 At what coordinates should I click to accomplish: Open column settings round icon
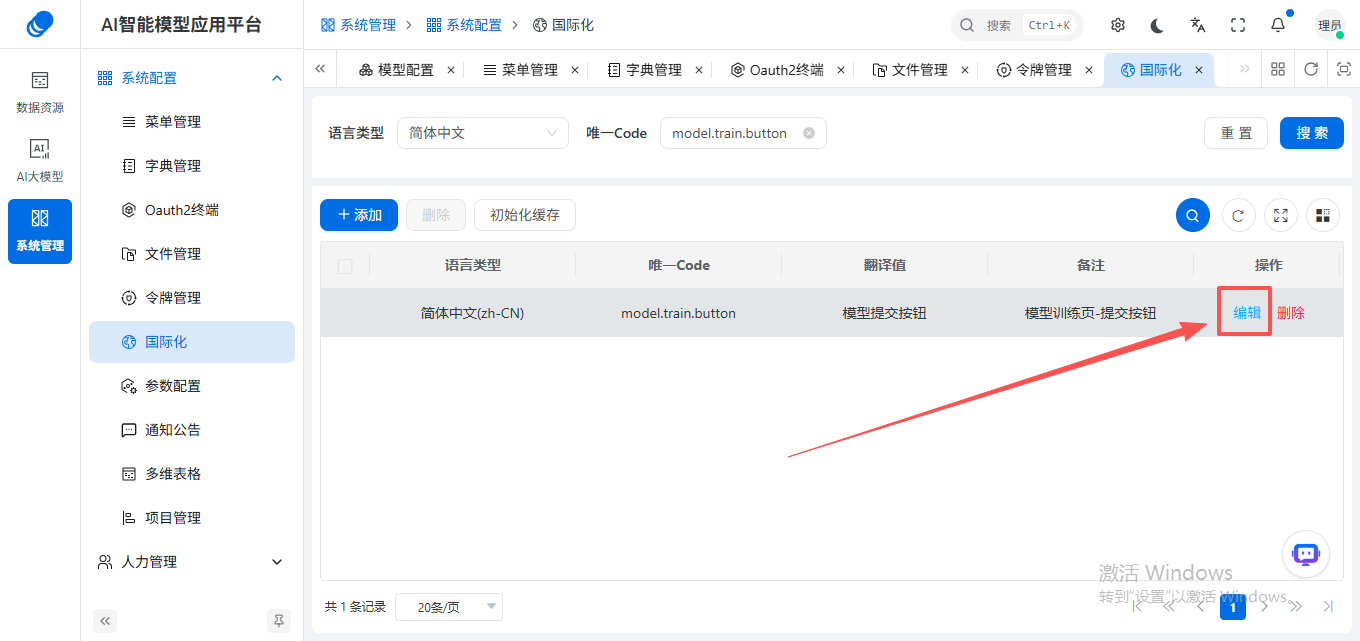(x=1323, y=215)
